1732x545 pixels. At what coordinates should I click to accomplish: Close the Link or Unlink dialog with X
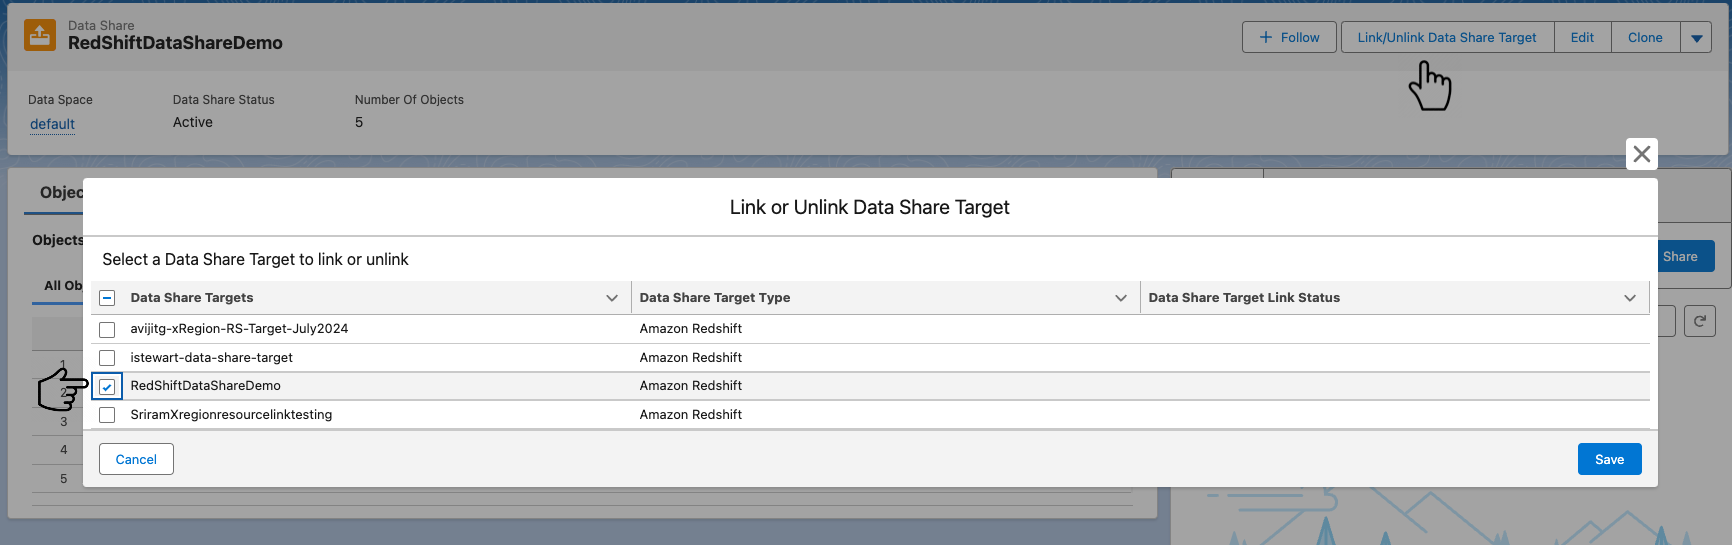[1641, 154]
